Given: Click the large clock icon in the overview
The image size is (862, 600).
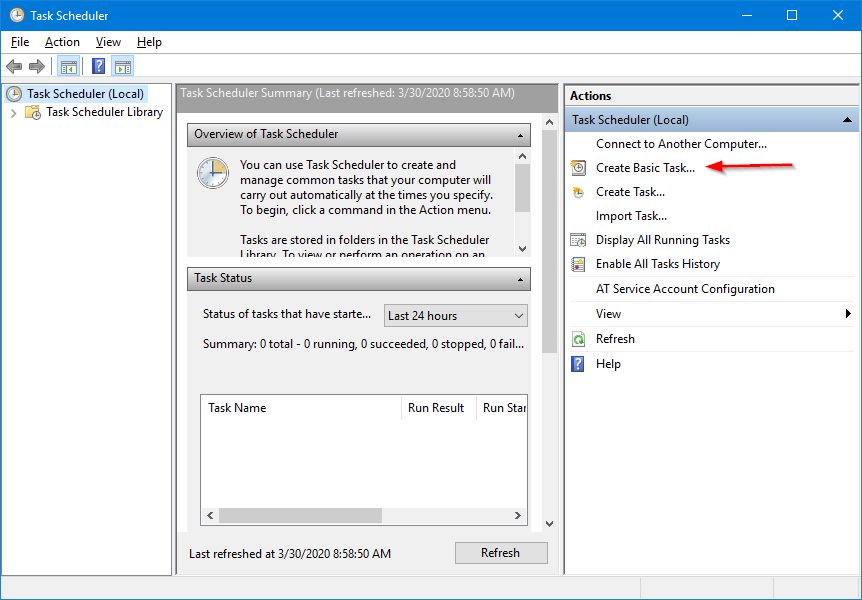Looking at the screenshot, I should coord(213,173).
